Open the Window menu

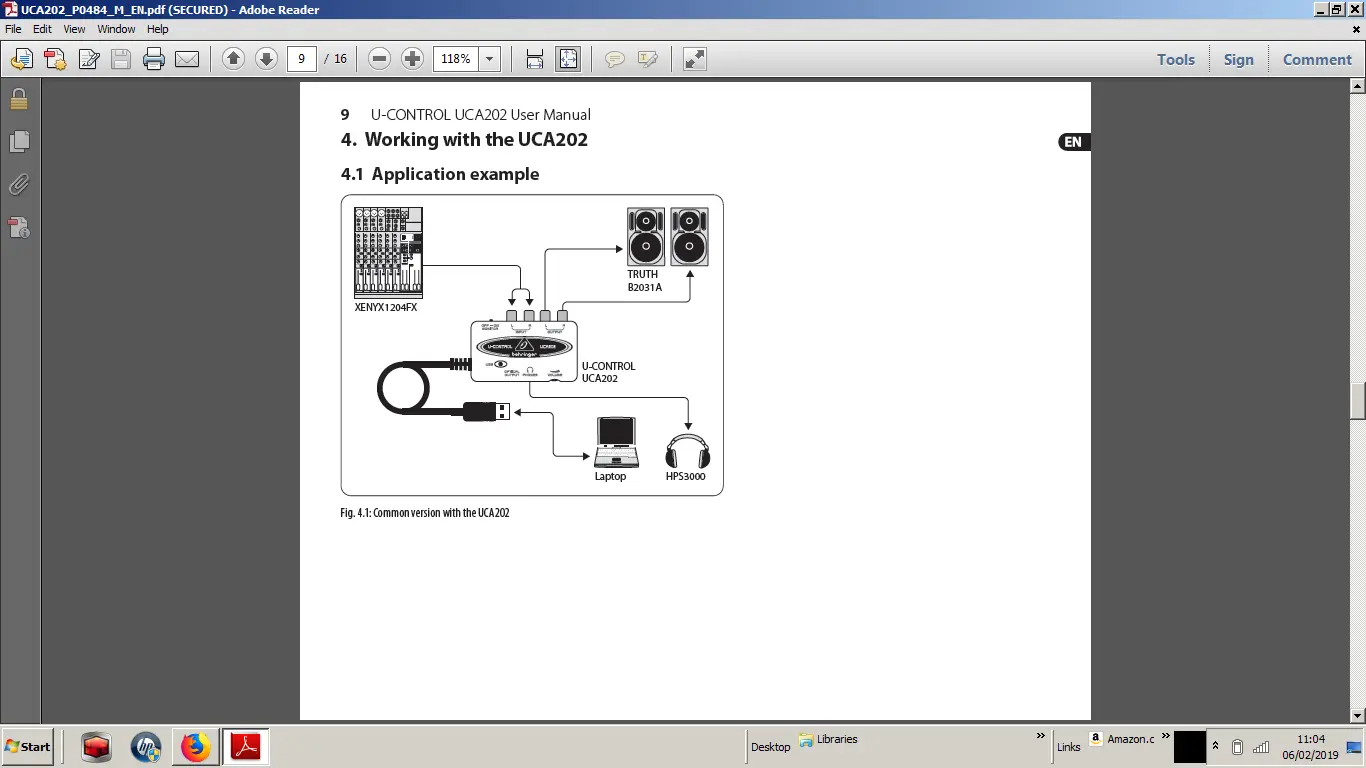pyautogui.click(x=116, y=29)
